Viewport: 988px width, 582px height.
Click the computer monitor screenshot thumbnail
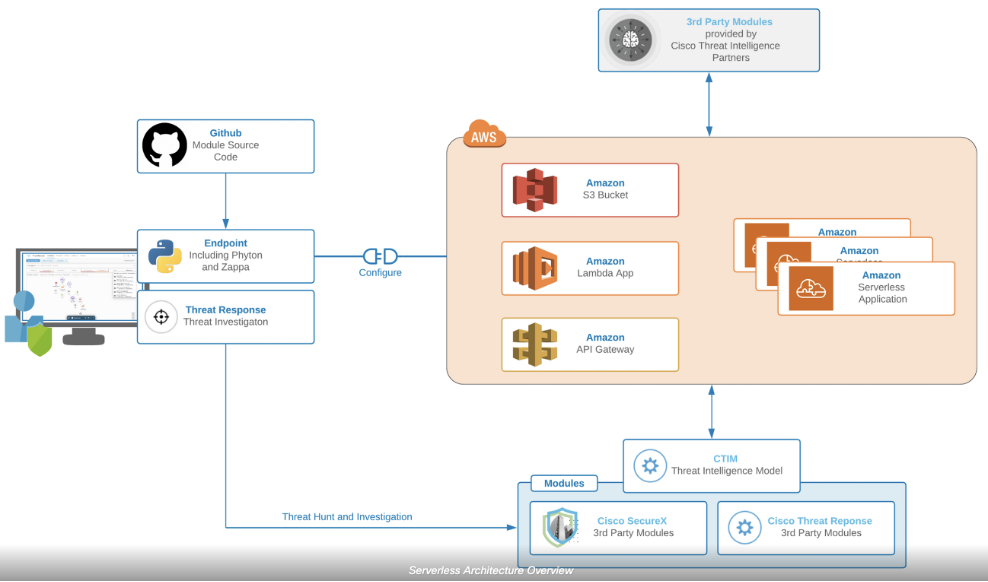tap(78, 288)
